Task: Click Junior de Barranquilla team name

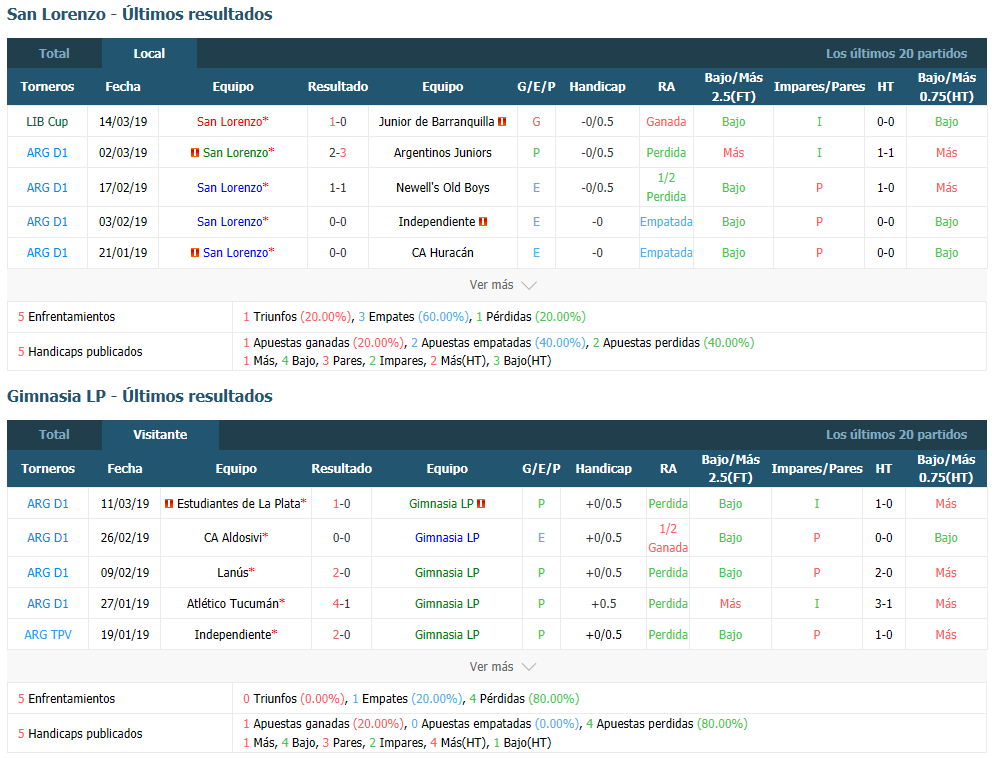Action: [436, 122]
